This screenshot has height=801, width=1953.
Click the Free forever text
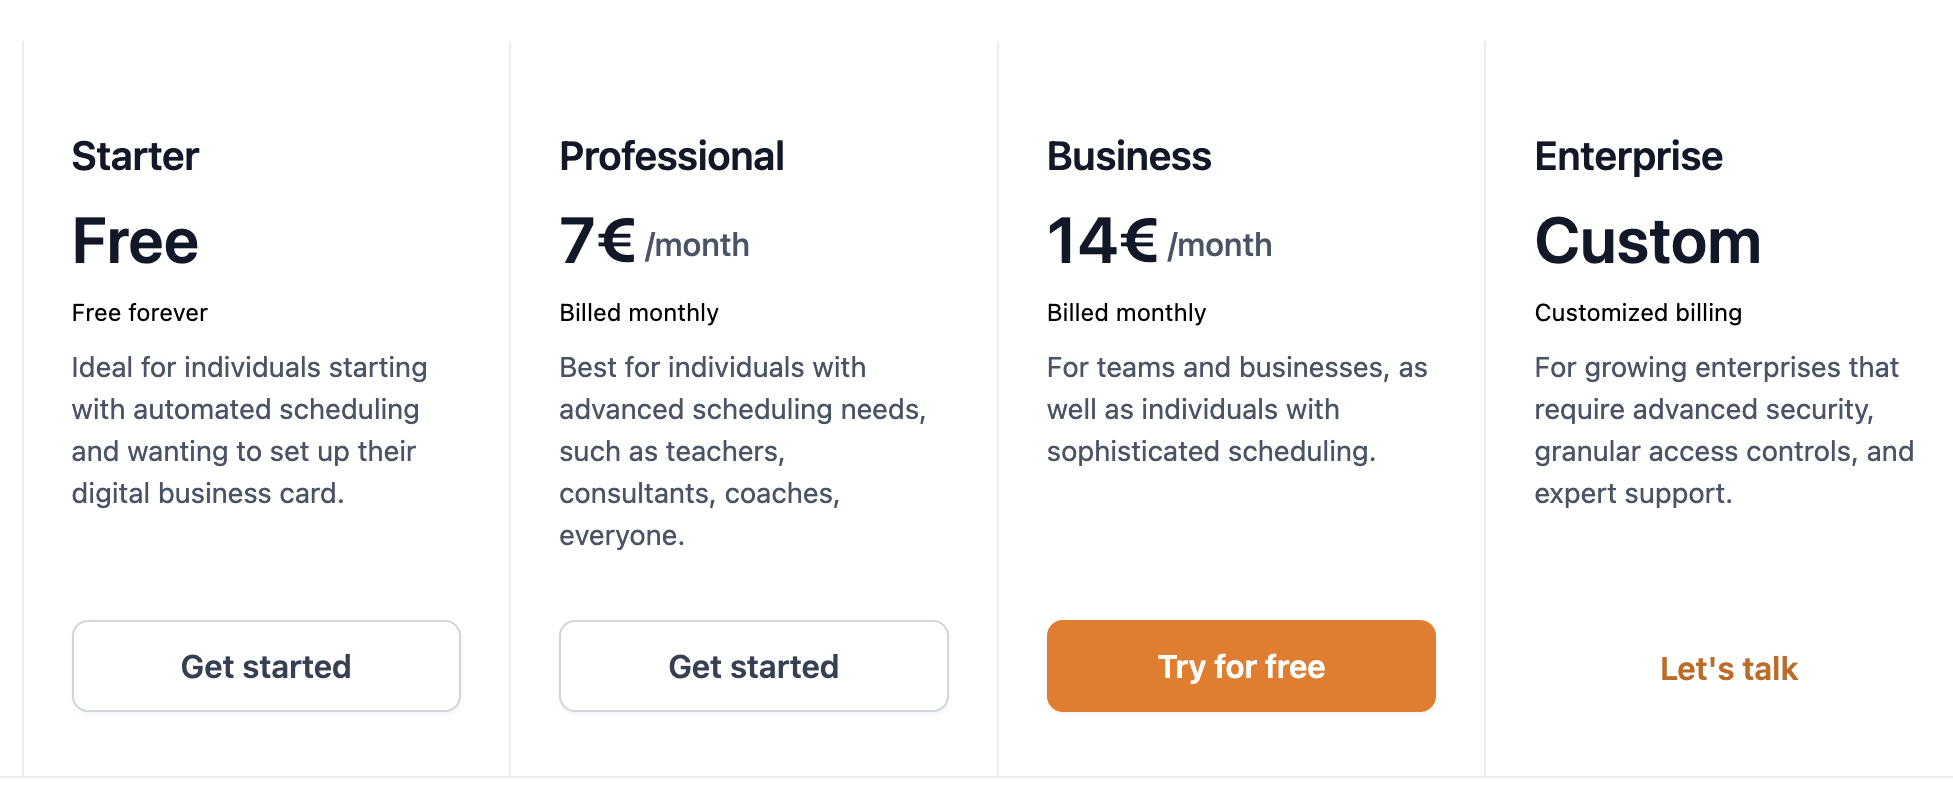[140, 313]
